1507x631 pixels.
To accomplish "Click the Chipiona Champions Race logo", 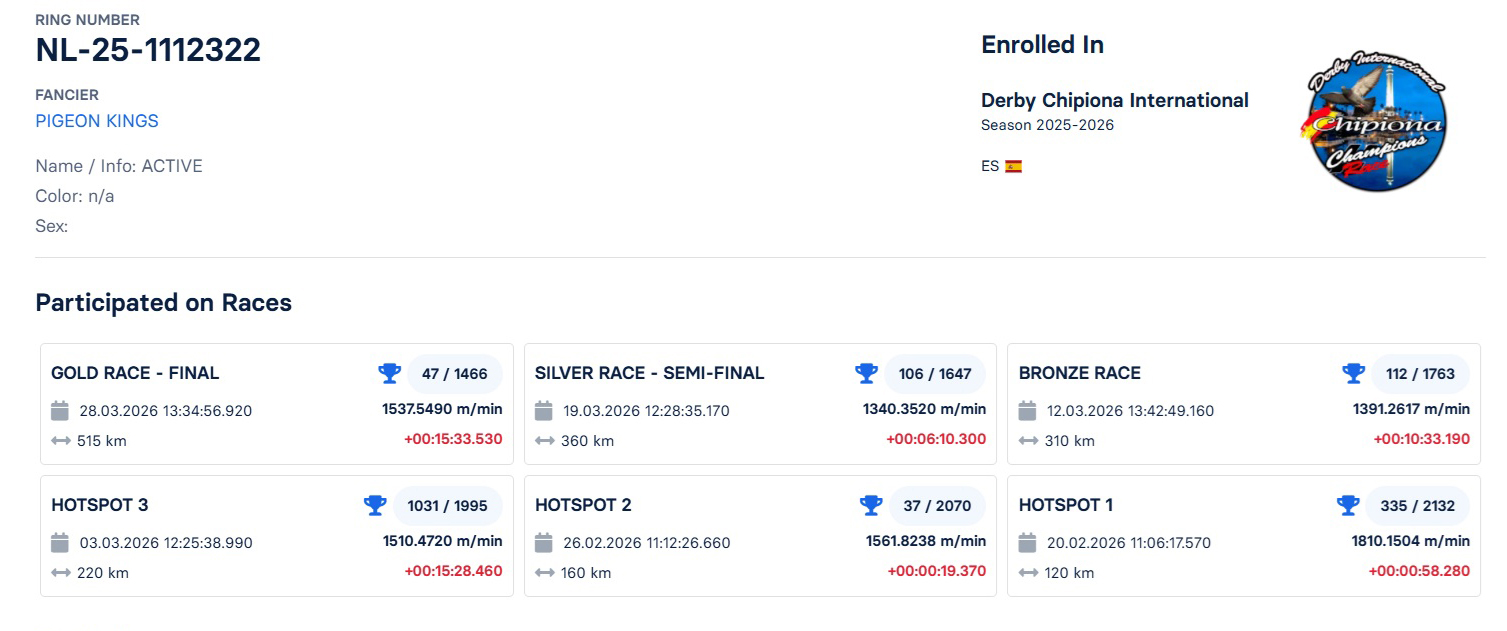I will pos(1376,121).
